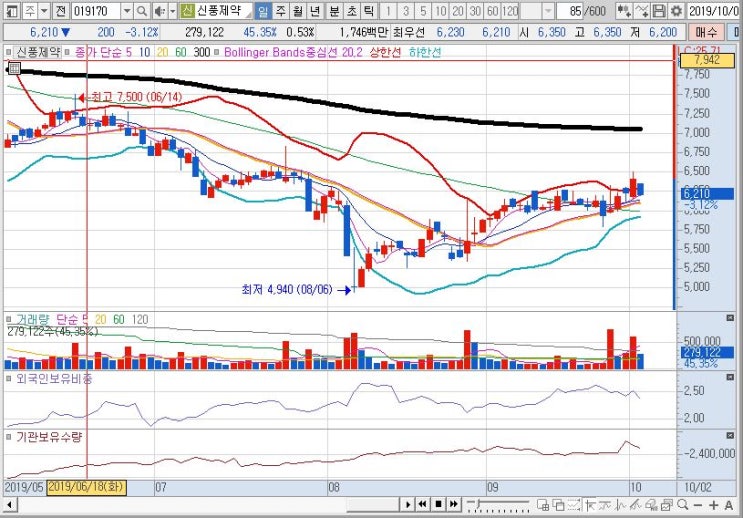Click the crosshair cursor icon in bottom toolbar
The width and height of the screenshot is (743, 518).
(590, 505)
